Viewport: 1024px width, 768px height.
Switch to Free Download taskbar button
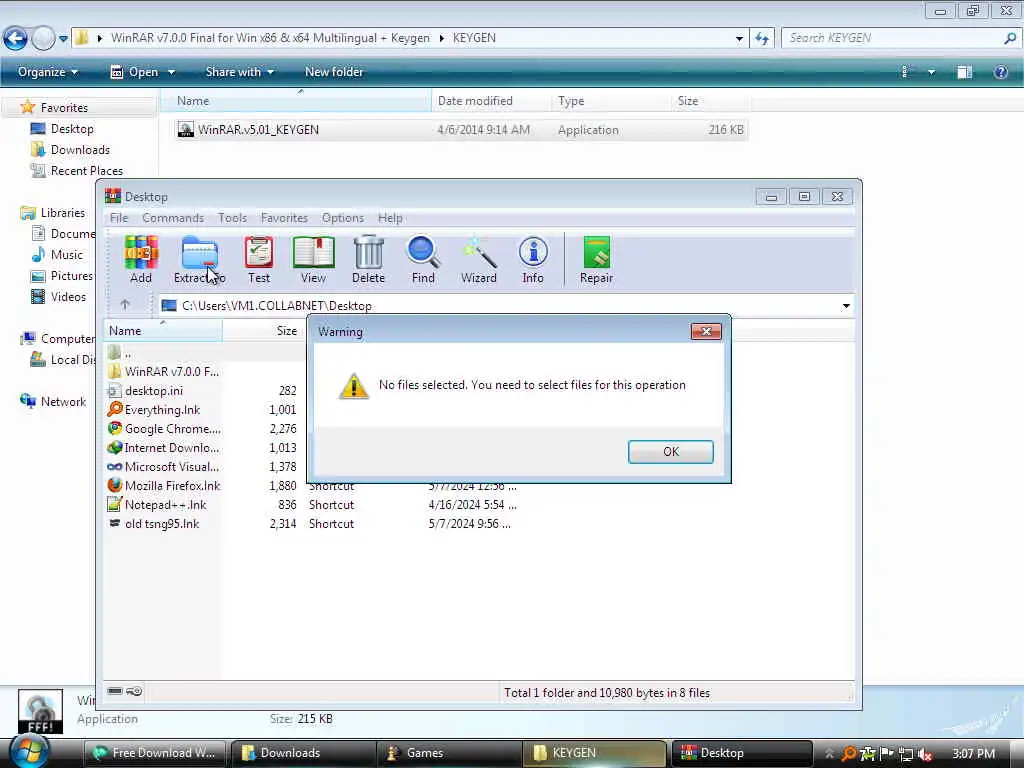[x=155, y=753]
